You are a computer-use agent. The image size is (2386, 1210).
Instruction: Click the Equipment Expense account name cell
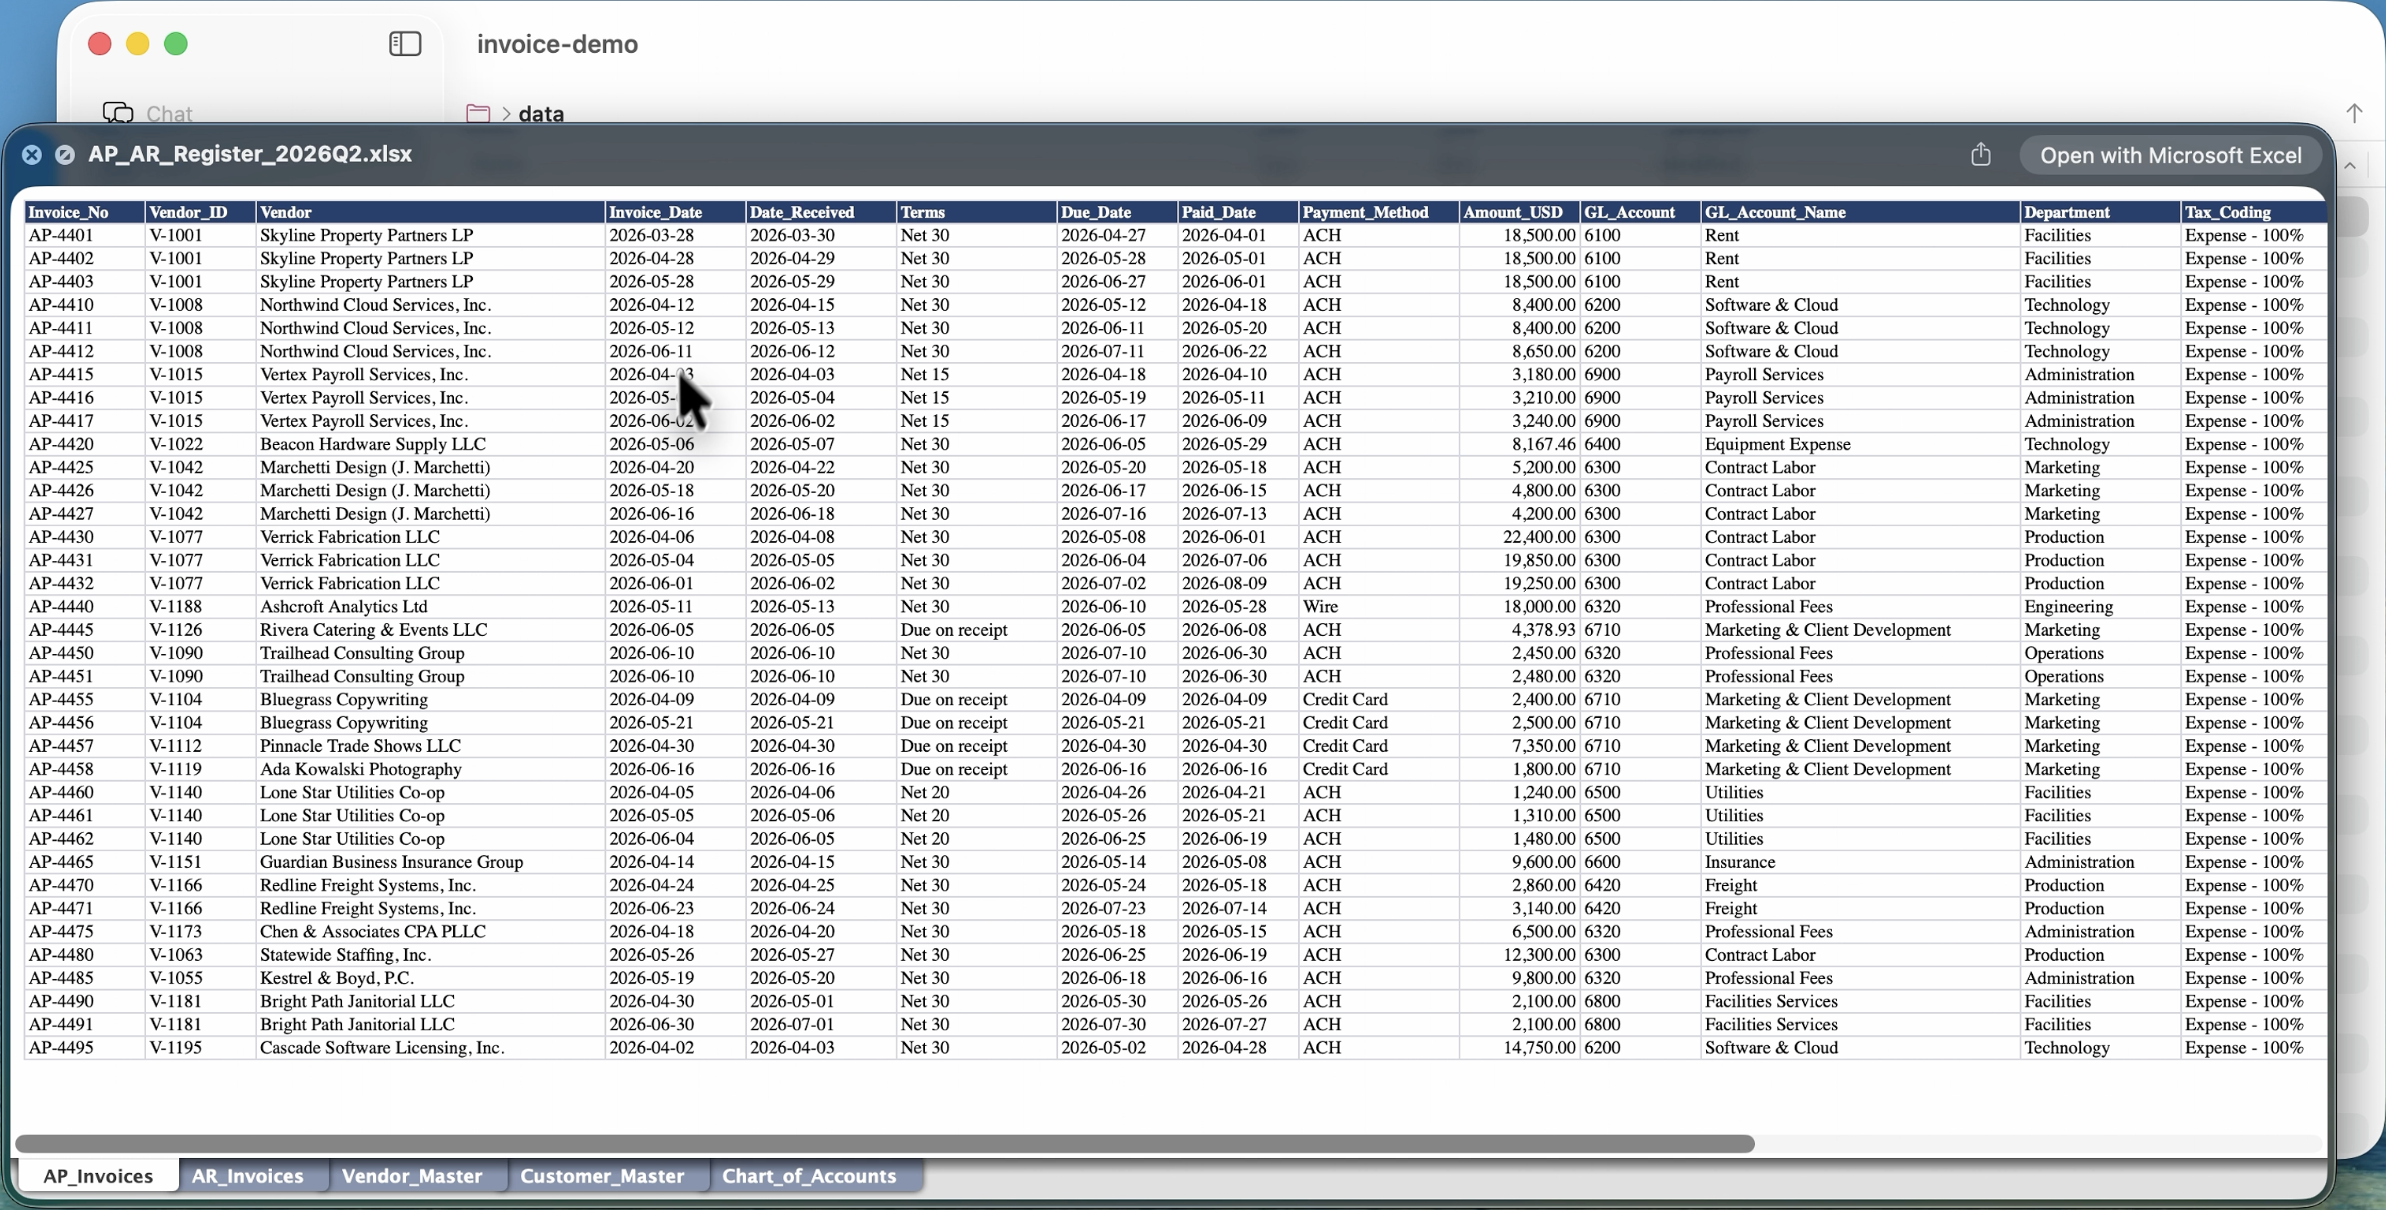click(1860, 444)
